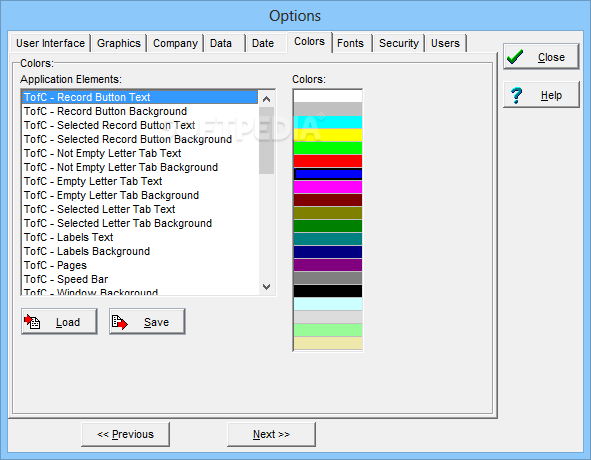The image size is (591, 460).
Task: Select 'TofC - Selected Record Button Background'
Action: point(140,139)
